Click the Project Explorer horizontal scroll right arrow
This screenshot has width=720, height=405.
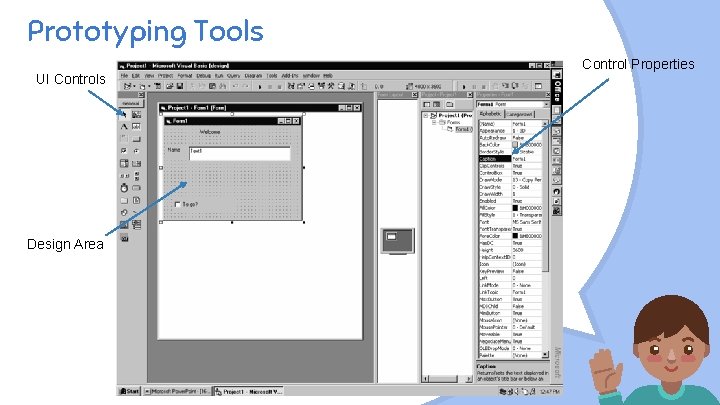(468, 379)
